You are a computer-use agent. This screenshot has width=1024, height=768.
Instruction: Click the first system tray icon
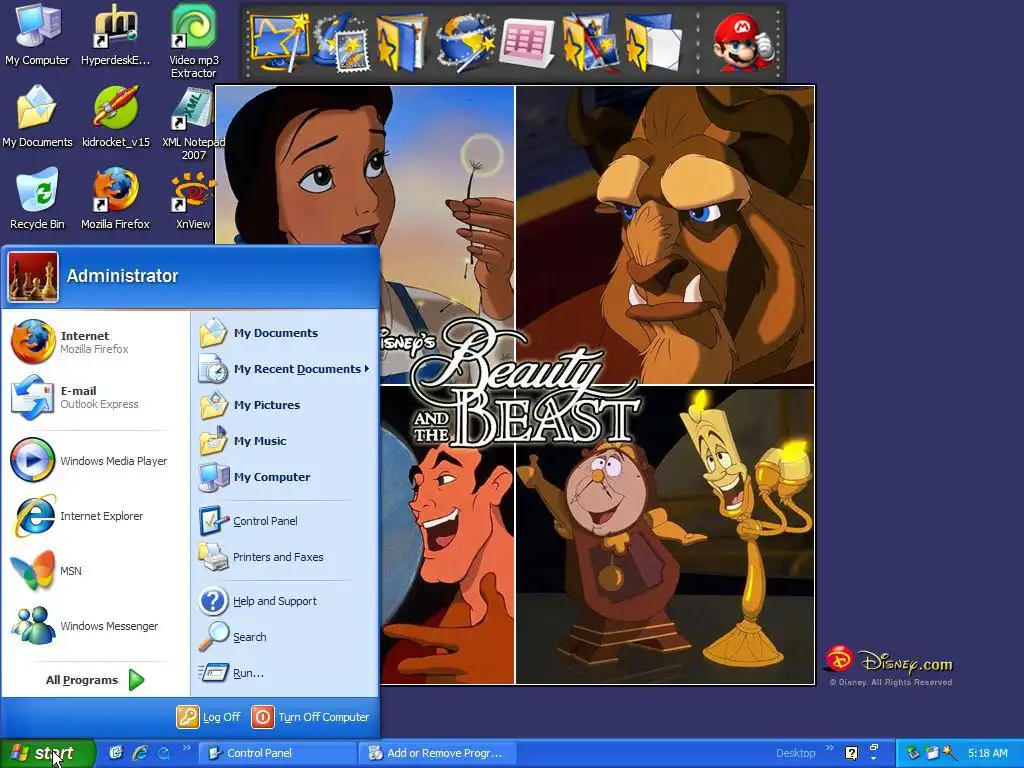click(913, 753)
